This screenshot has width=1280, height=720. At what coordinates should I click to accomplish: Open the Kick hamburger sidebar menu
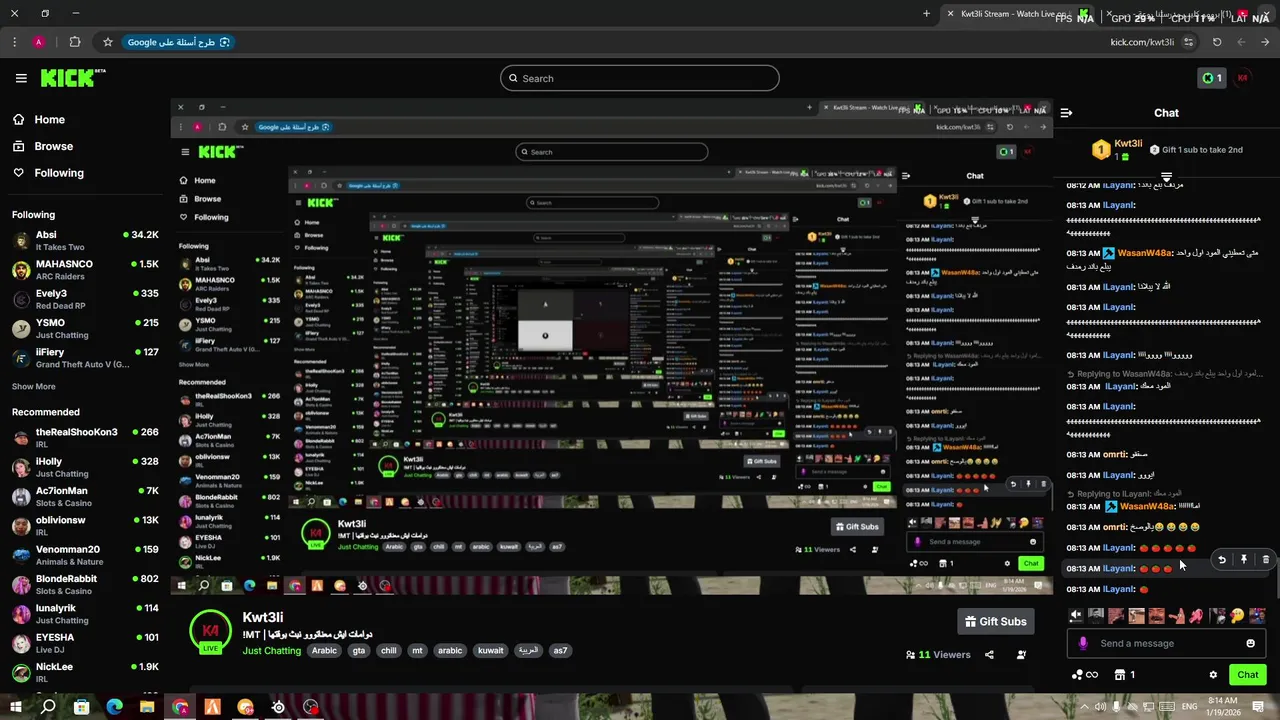[x=21, y=78]
